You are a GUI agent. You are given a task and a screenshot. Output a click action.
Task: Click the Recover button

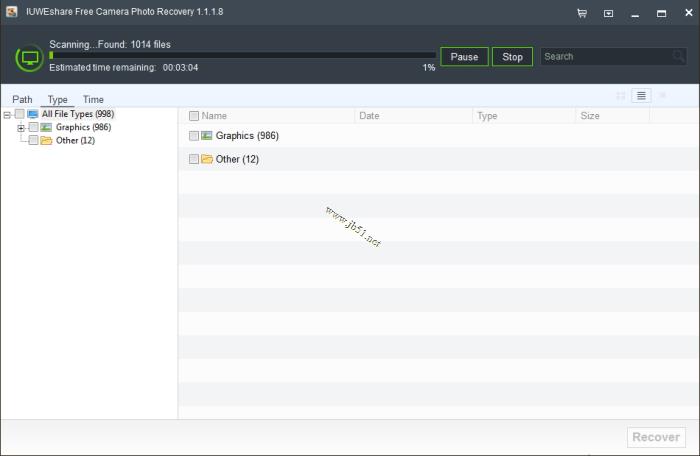(x=656, y=437)
